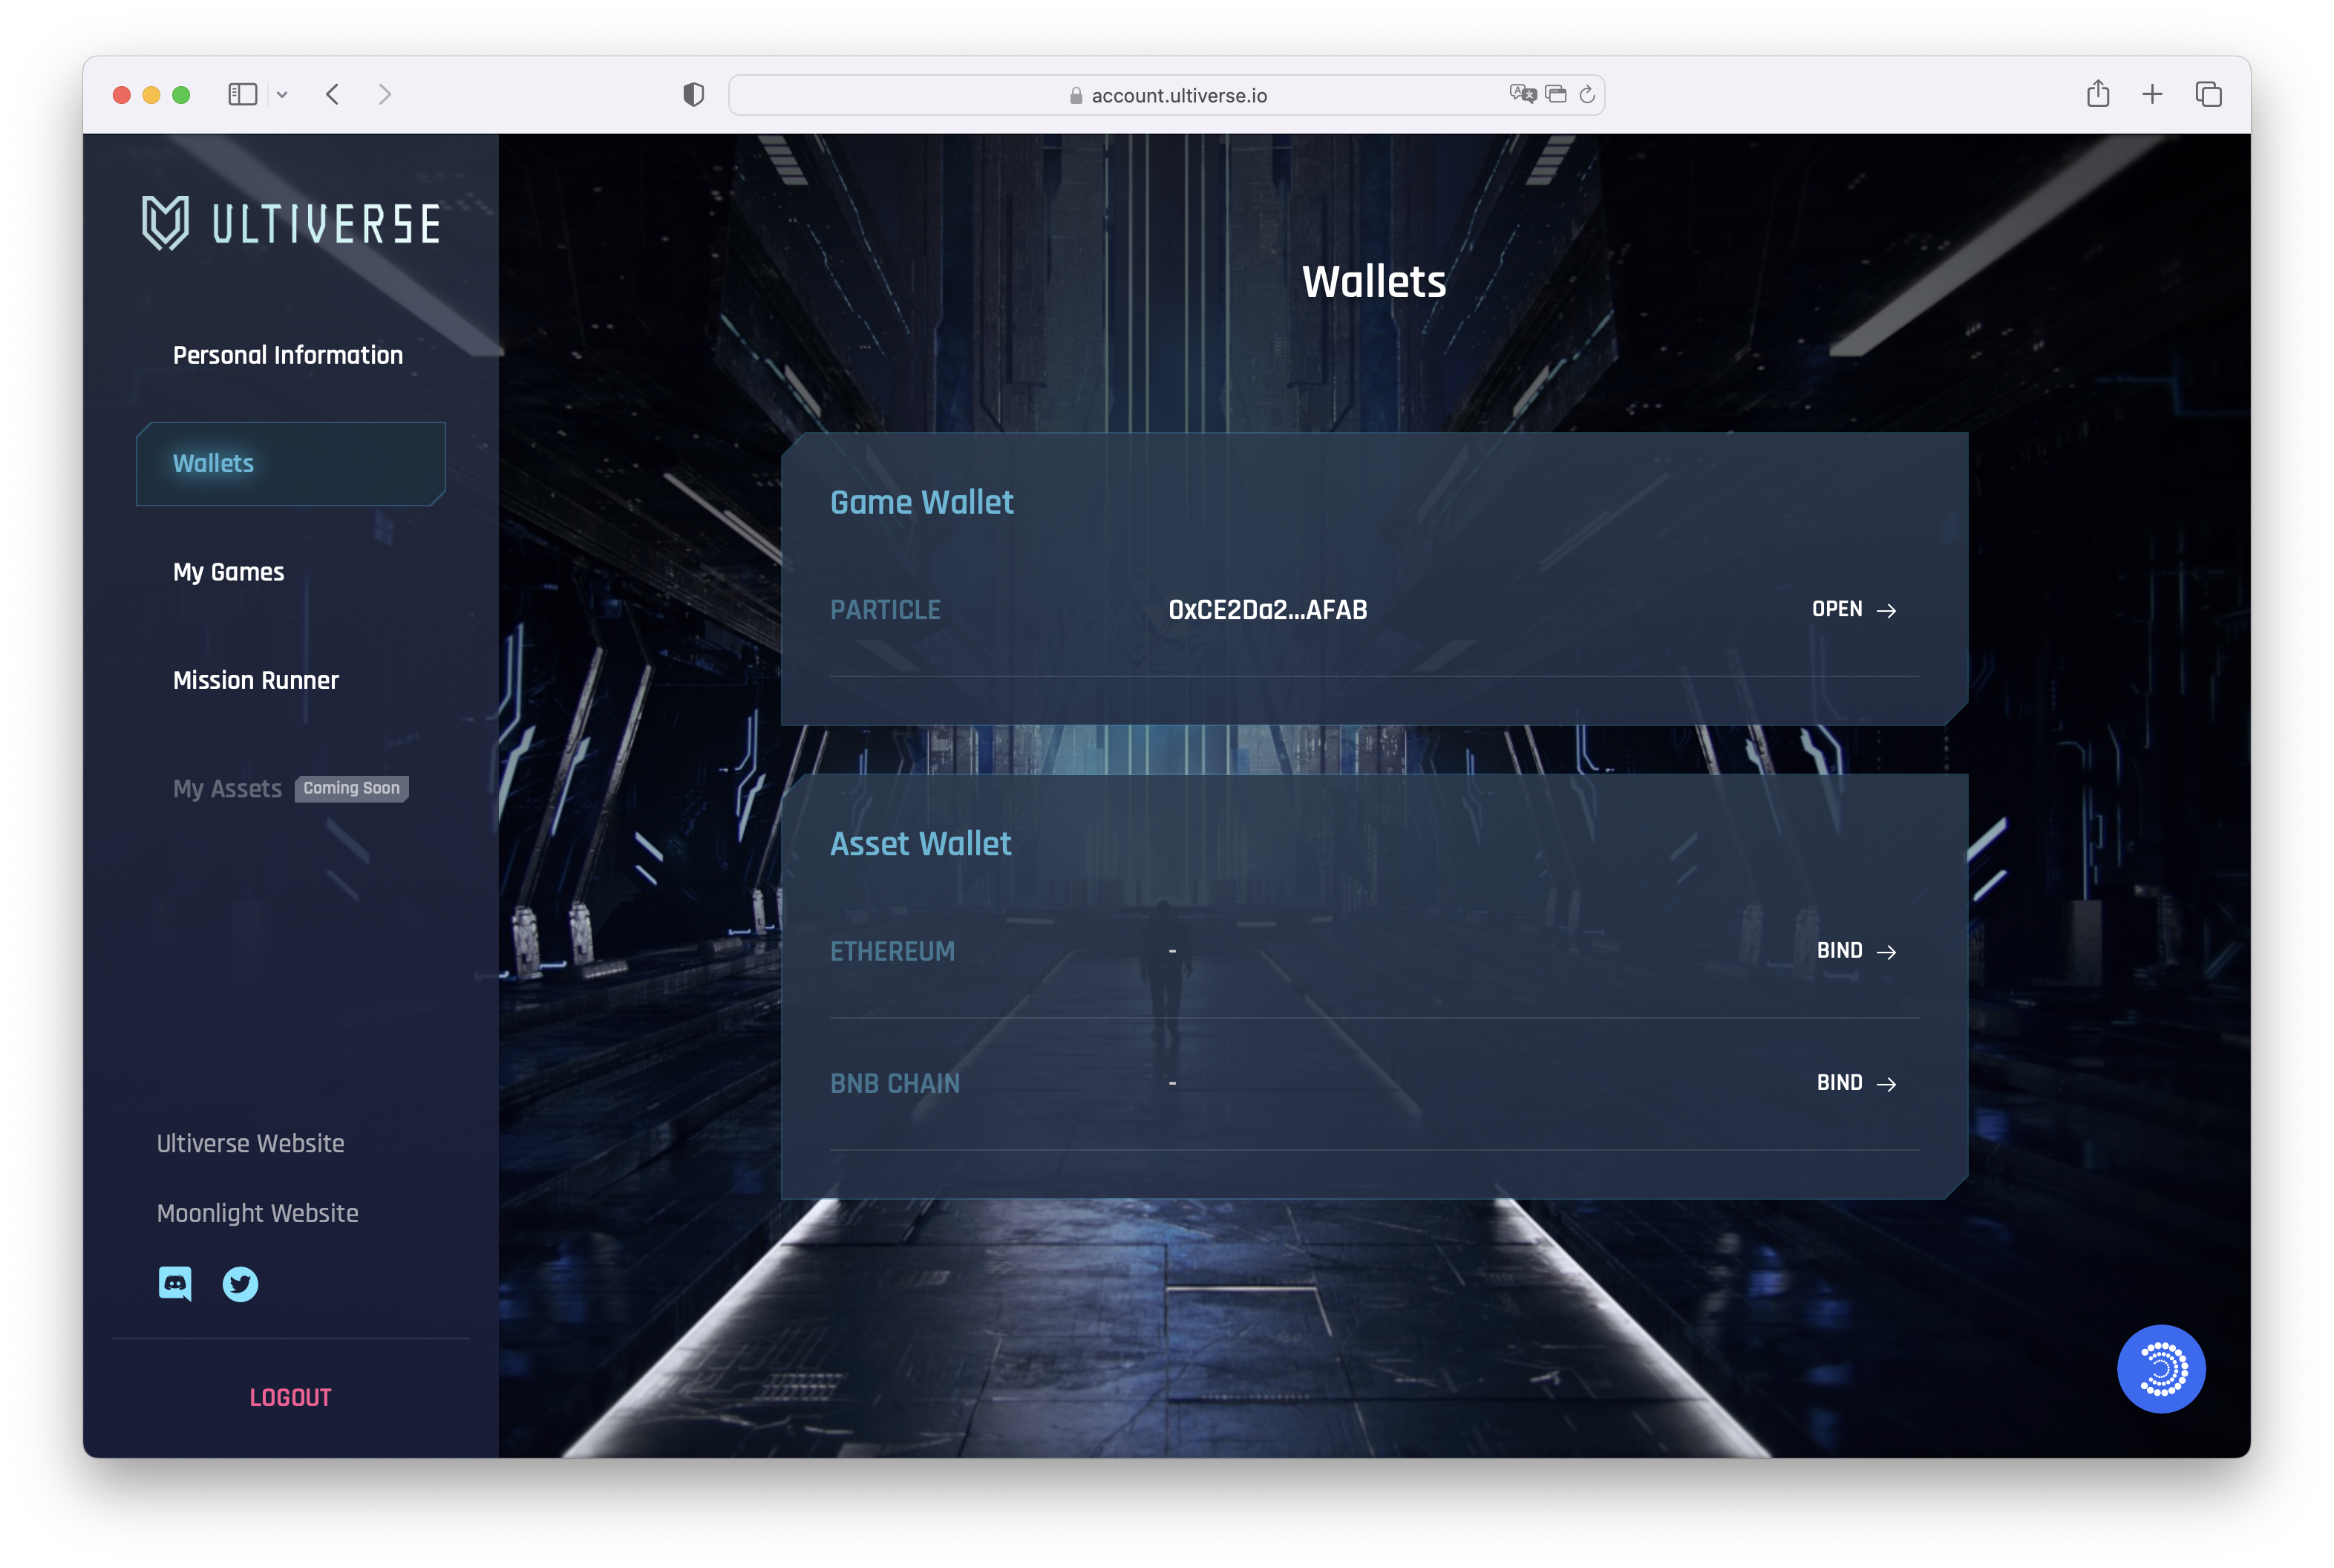Open Mission Runner section
This screenshot has width=2334, height=1568.
click(x=256, y=680)
